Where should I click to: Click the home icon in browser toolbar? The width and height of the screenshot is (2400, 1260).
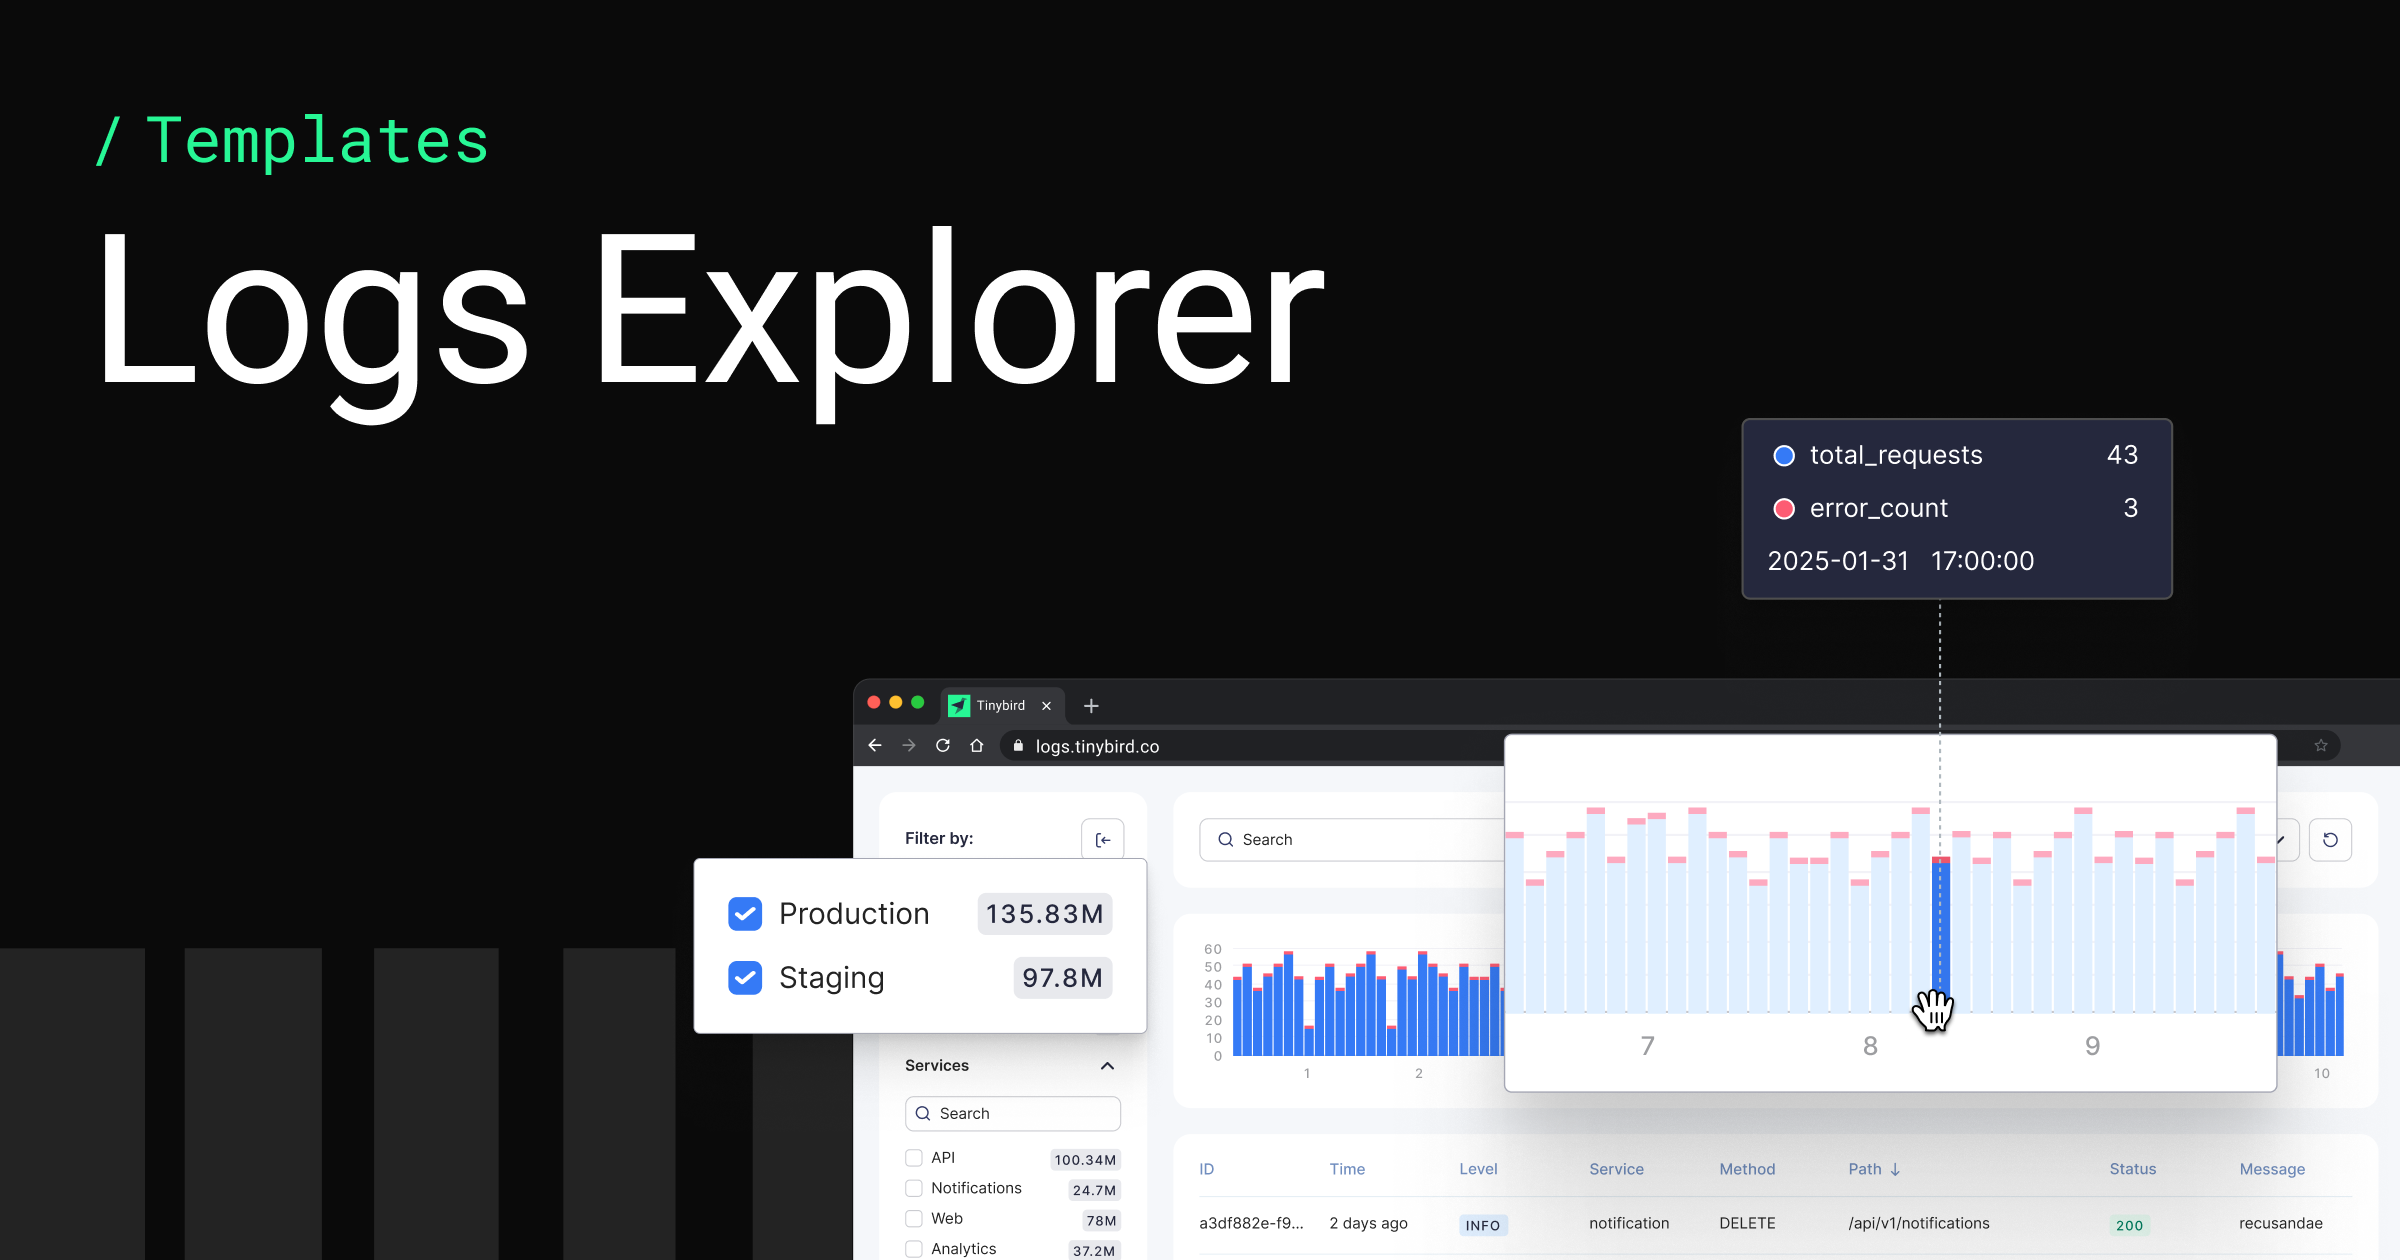(x=977, y=745)
